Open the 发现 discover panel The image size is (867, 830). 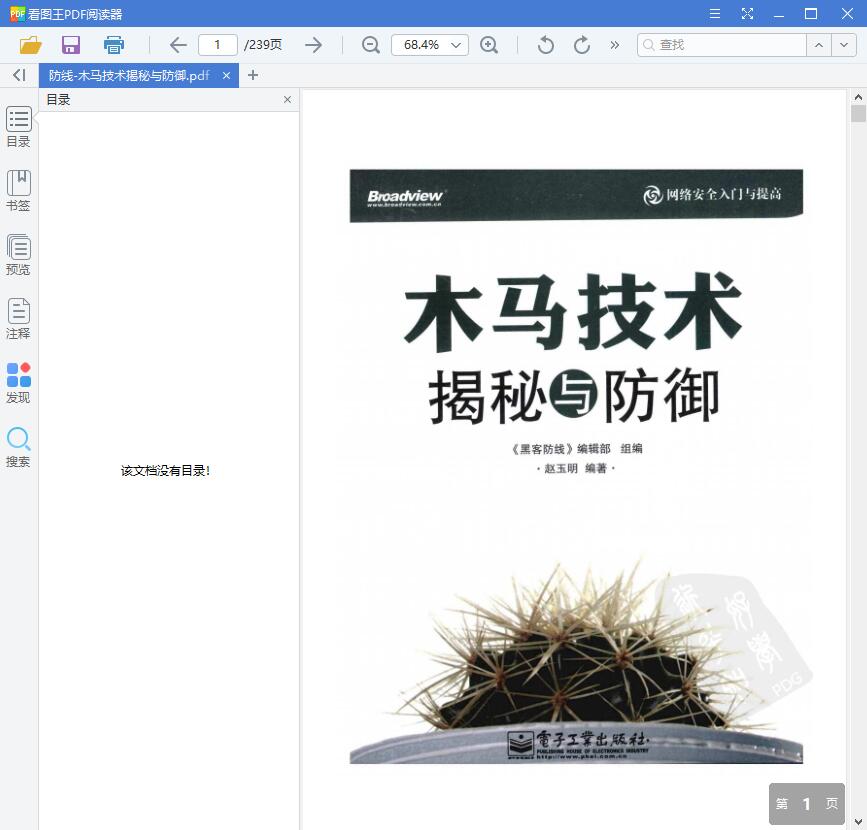(x=18, y=383)
